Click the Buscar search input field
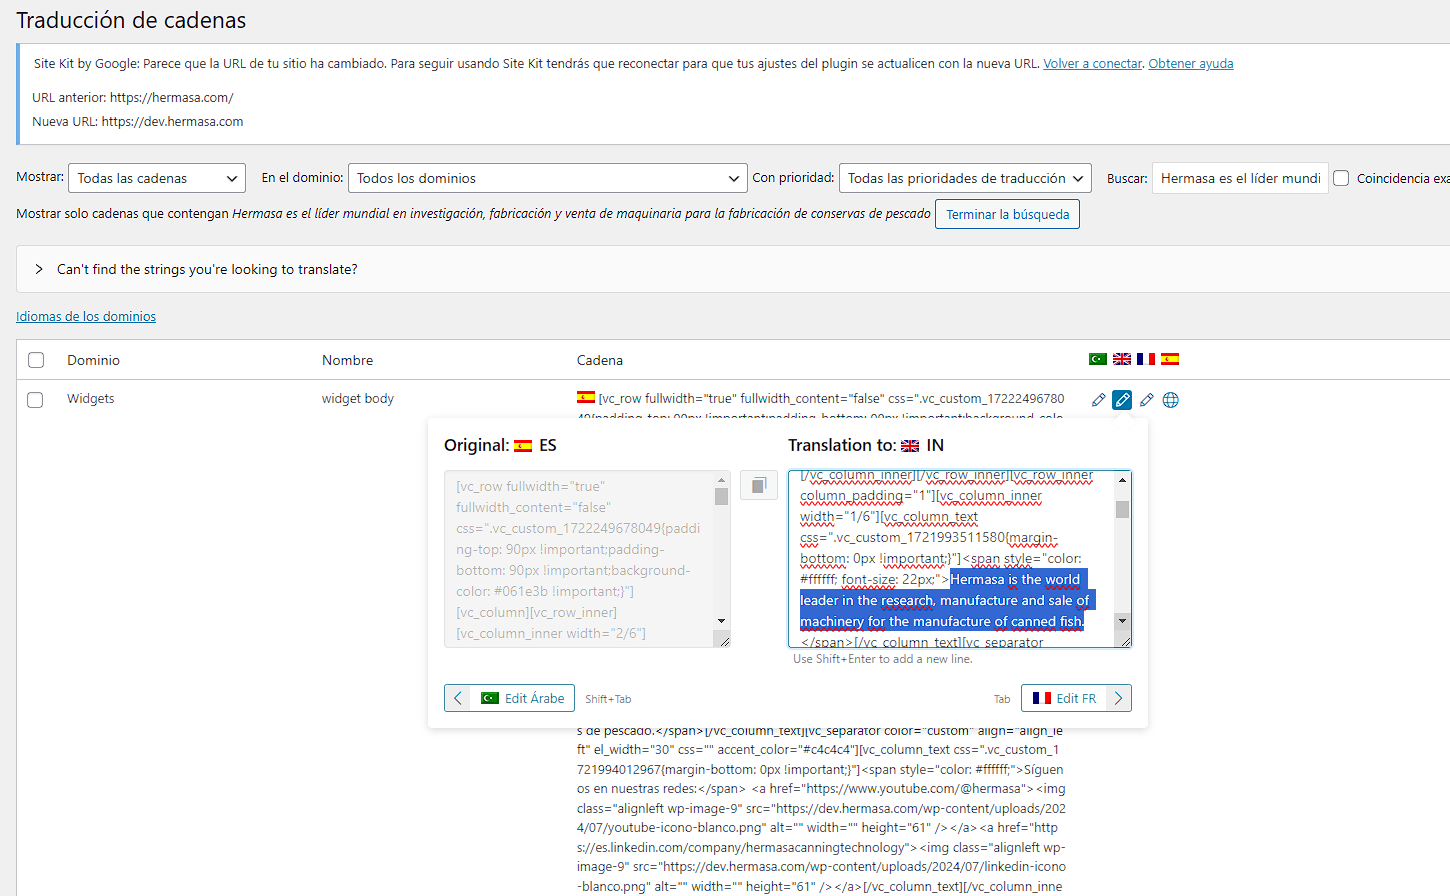This screenshot has width=1450, height=896. (x=1240, y=178)
